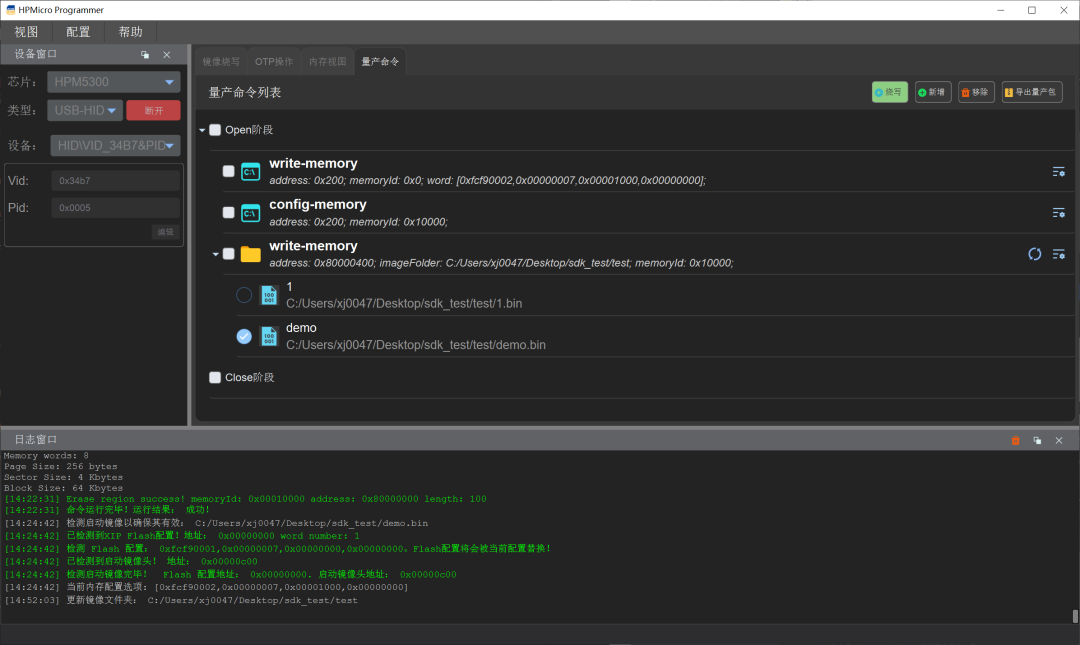This screenshot has width=1080, height=645.
Task: Toggle the Open阶段 checkbox
Action: 215,130
